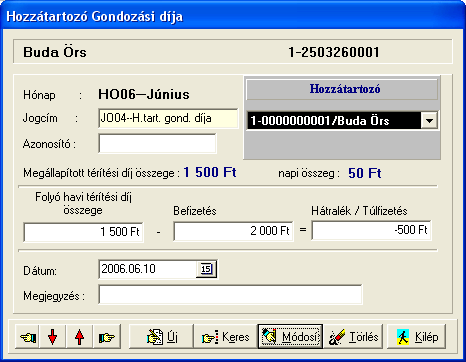Image resolution: width=466 pixels, height=362 pixels.
Task: Open search with Keres button
Action: 226,337
